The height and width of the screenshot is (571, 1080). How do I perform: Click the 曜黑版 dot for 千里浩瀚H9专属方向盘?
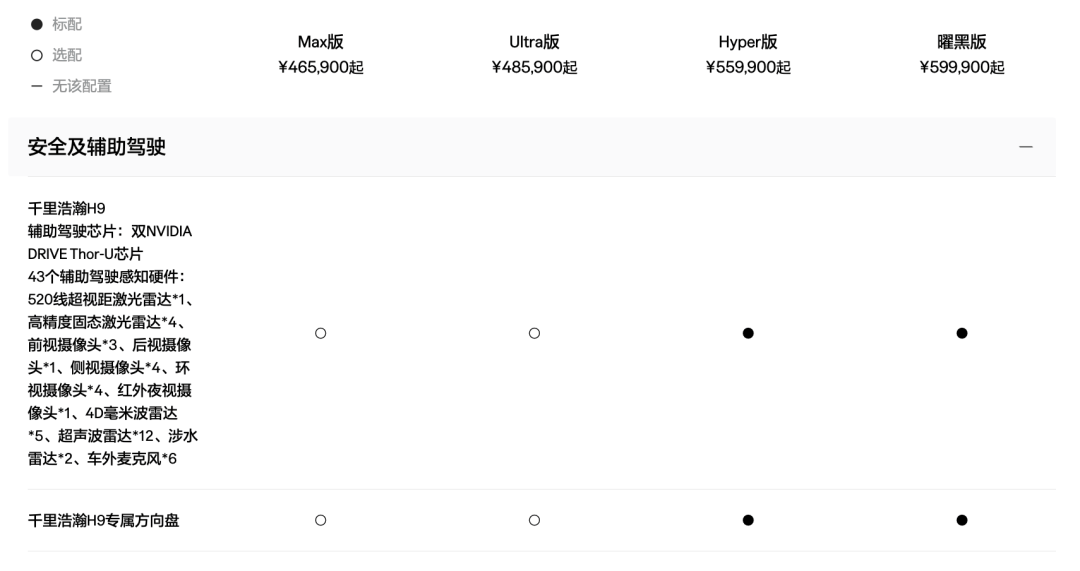point(962,520)
